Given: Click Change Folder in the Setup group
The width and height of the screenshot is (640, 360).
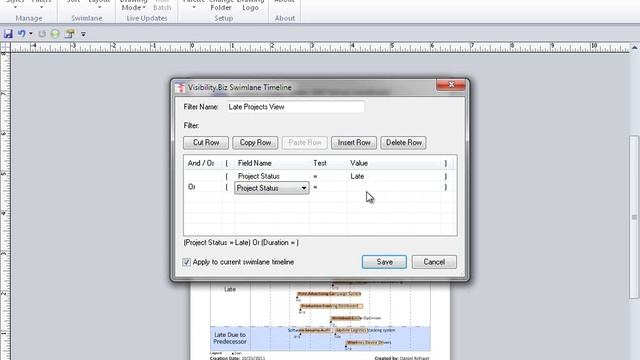Looking at the screenshot, I should tap(221, 5).
